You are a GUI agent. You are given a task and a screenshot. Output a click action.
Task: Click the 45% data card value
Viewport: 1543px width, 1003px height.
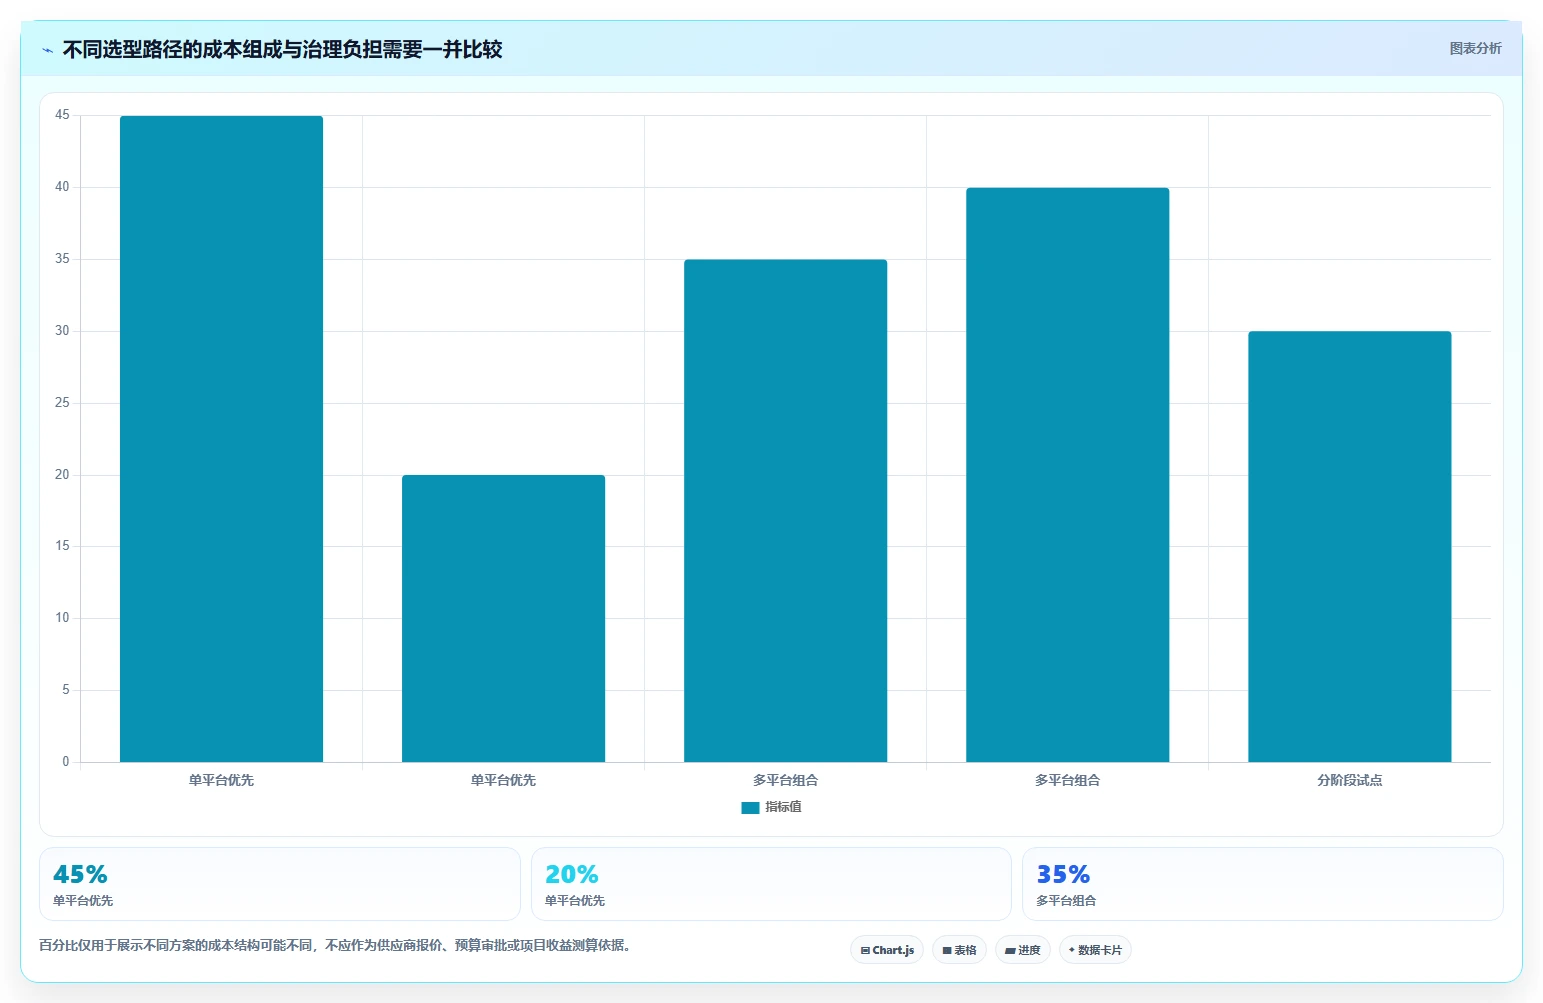[x=80, y=874]
